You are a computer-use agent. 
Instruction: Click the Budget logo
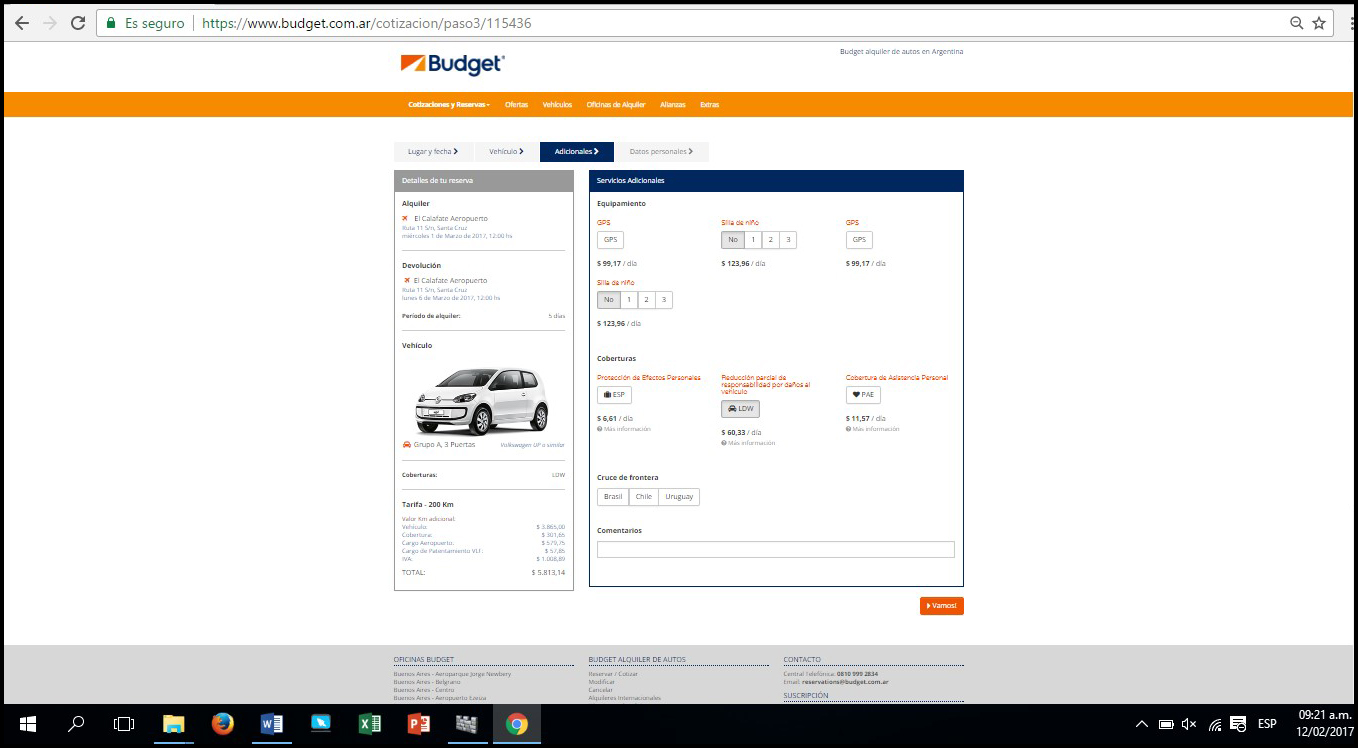point(452,65)
